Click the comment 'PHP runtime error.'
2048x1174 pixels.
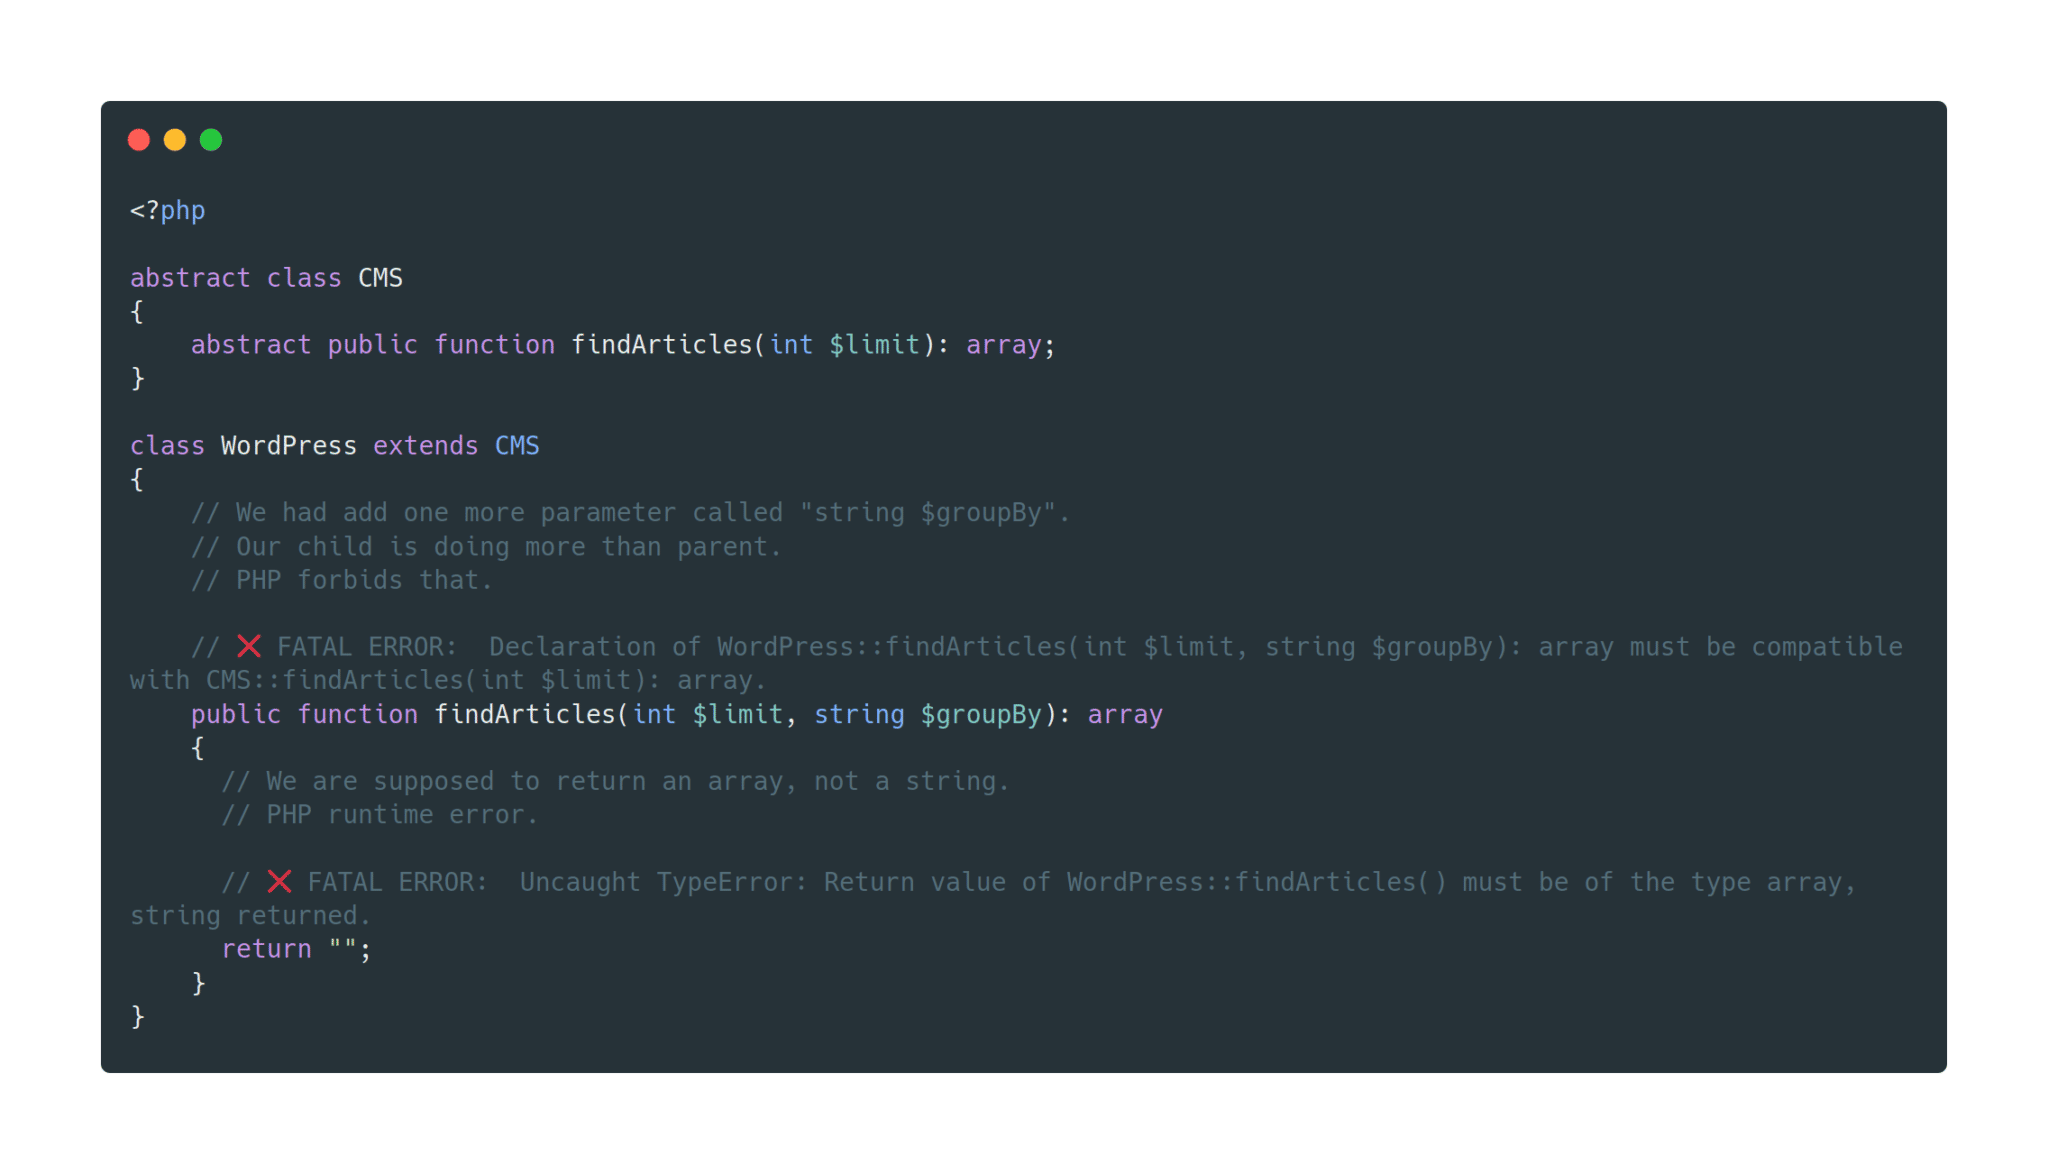(380, 815)
